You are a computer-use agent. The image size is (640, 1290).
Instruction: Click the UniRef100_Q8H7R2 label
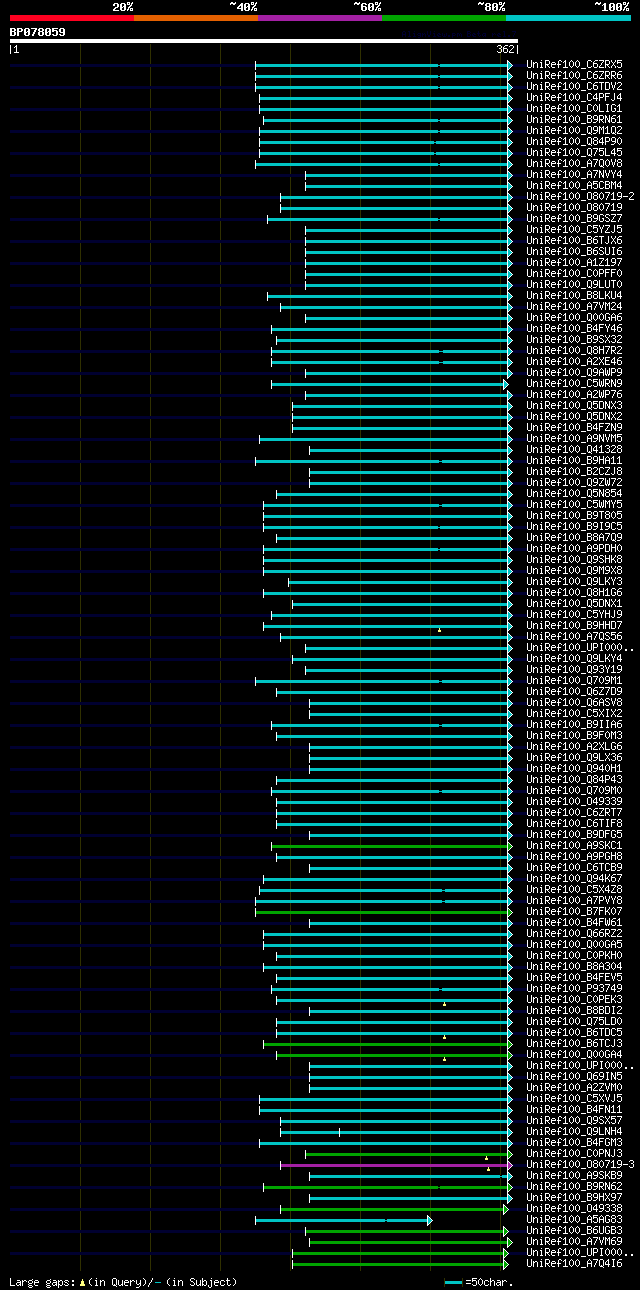point(574,350)
